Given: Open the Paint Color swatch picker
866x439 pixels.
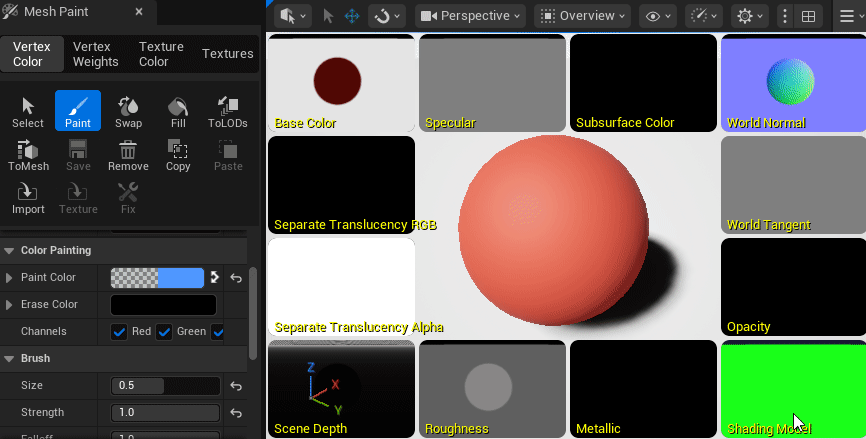Looking at the screenshot, I should (x=157, y=278).
